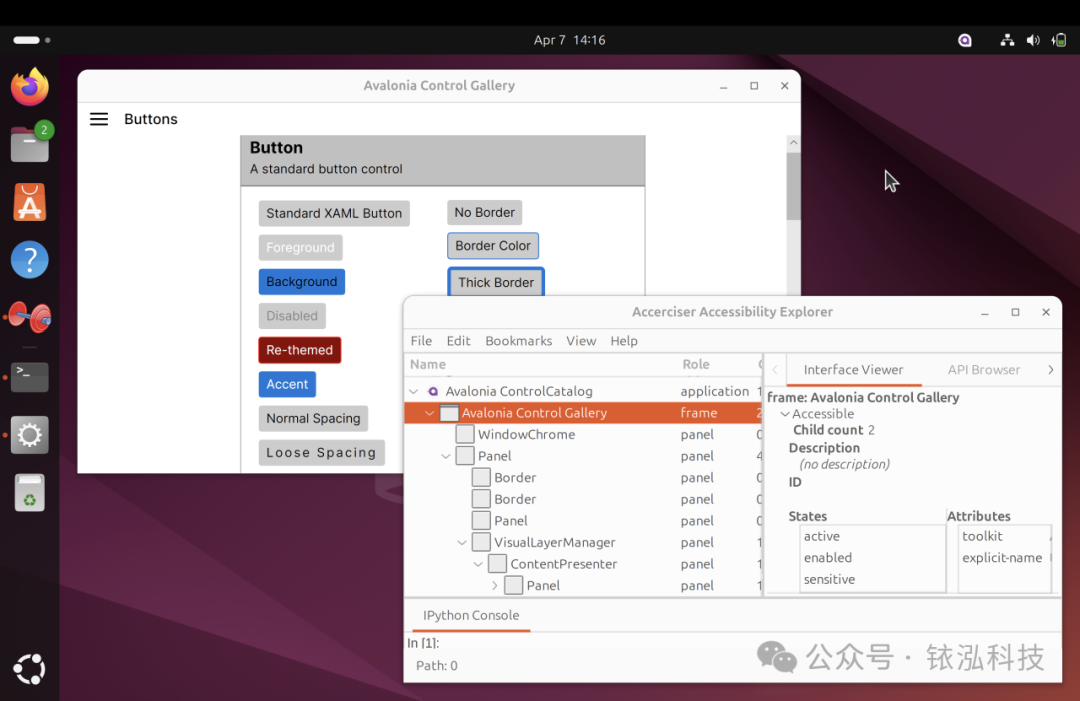Click the No Border button
This screenshot has width=1080, height=701.
484,213
